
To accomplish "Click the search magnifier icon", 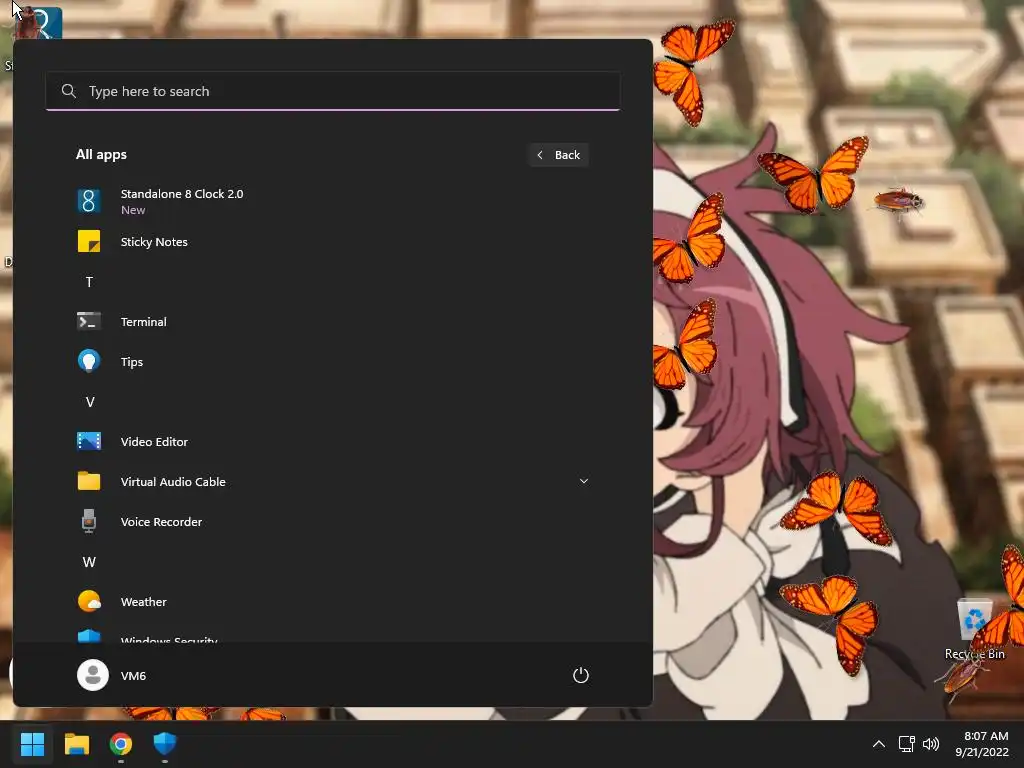I will 69,91.
